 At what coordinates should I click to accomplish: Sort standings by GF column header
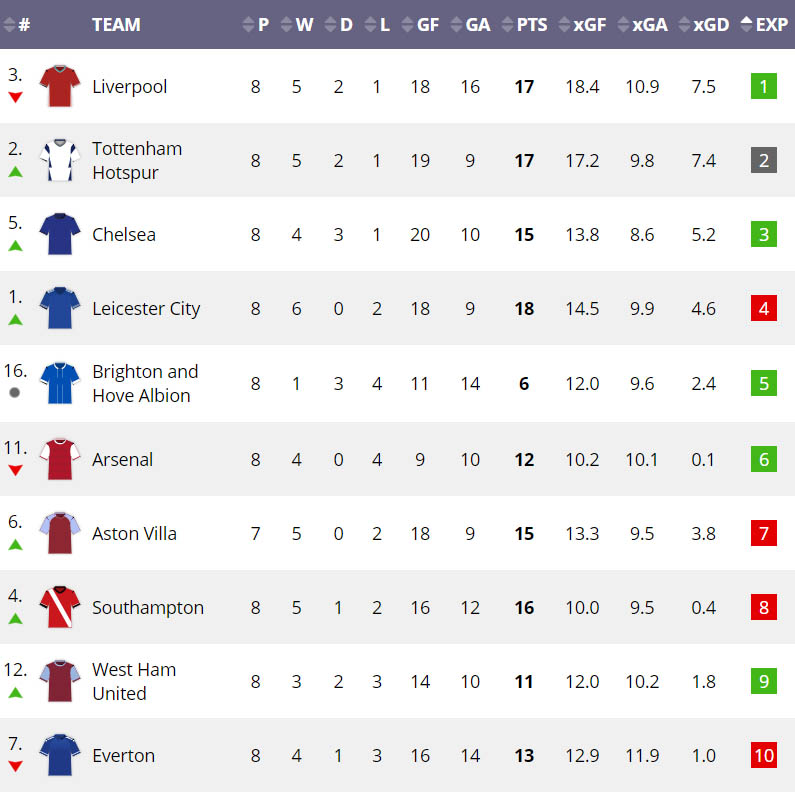(421, 25)
